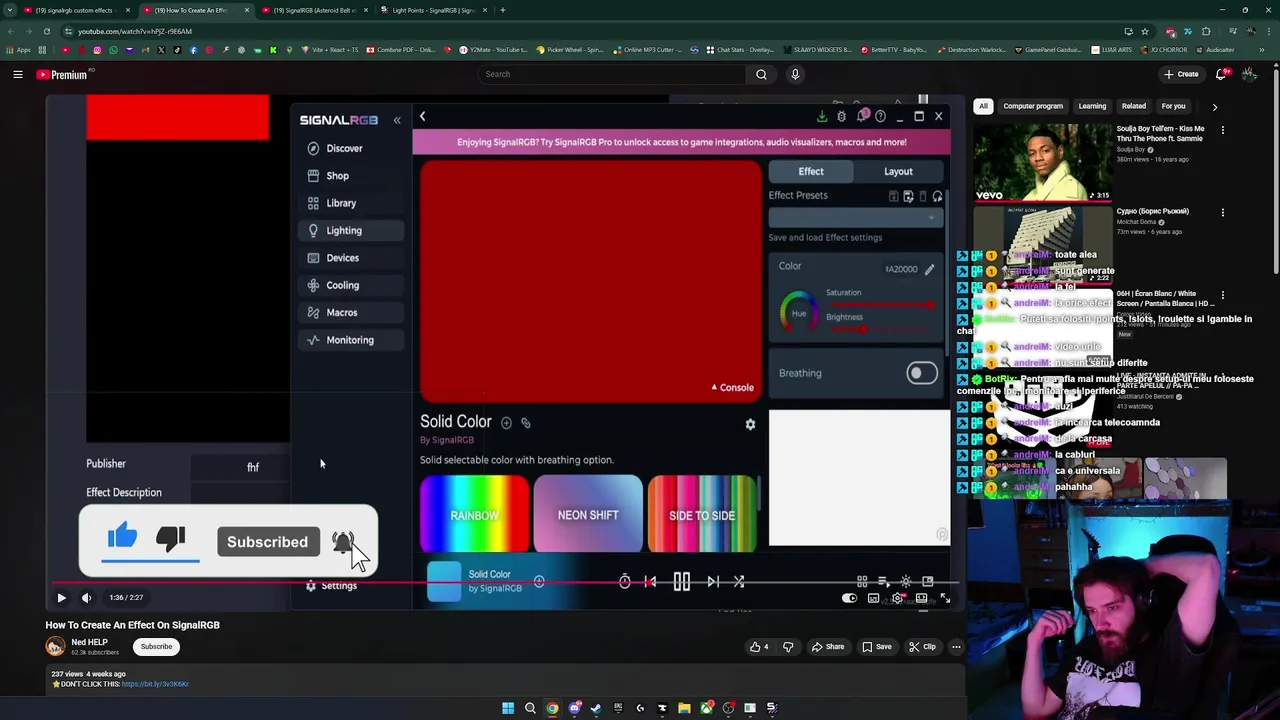The width and height of the screenshot is (1280, 720).
Task: Open the bit.ly link in description
Action: (155, 684)
